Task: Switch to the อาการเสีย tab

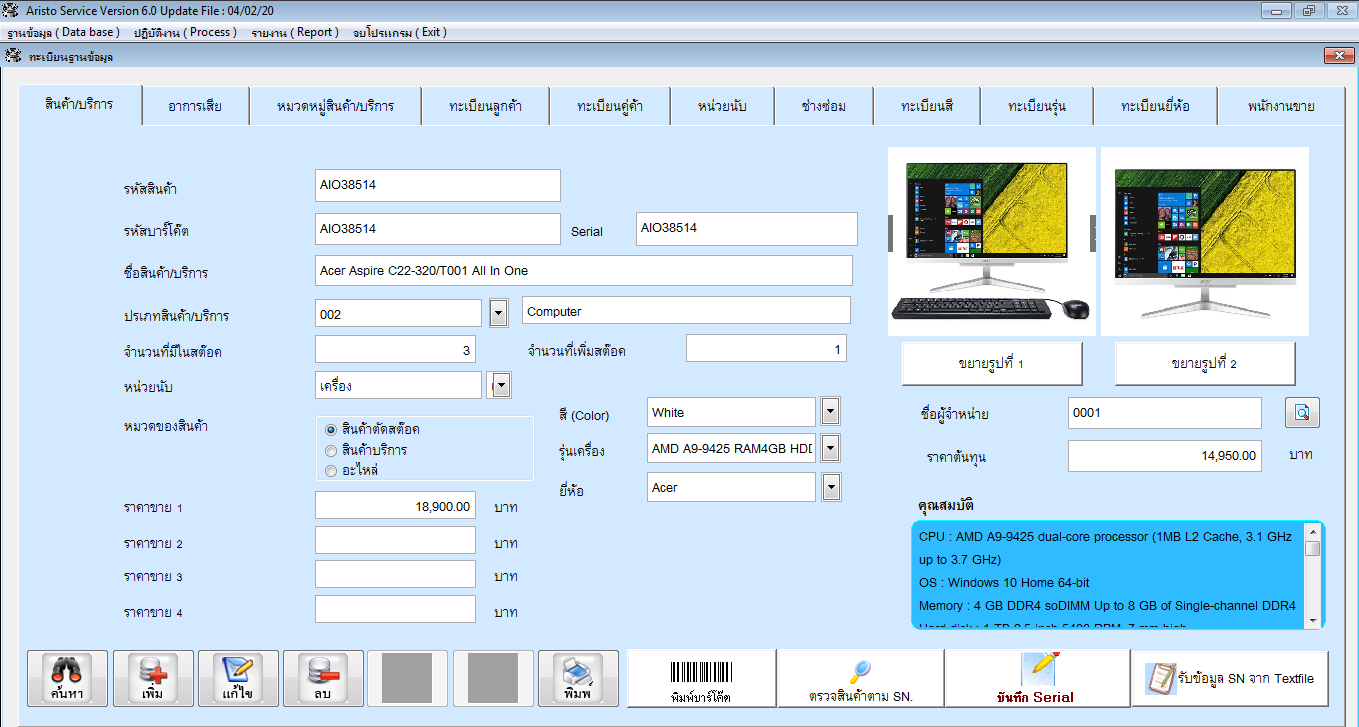Action: click(x=195, y=106)
